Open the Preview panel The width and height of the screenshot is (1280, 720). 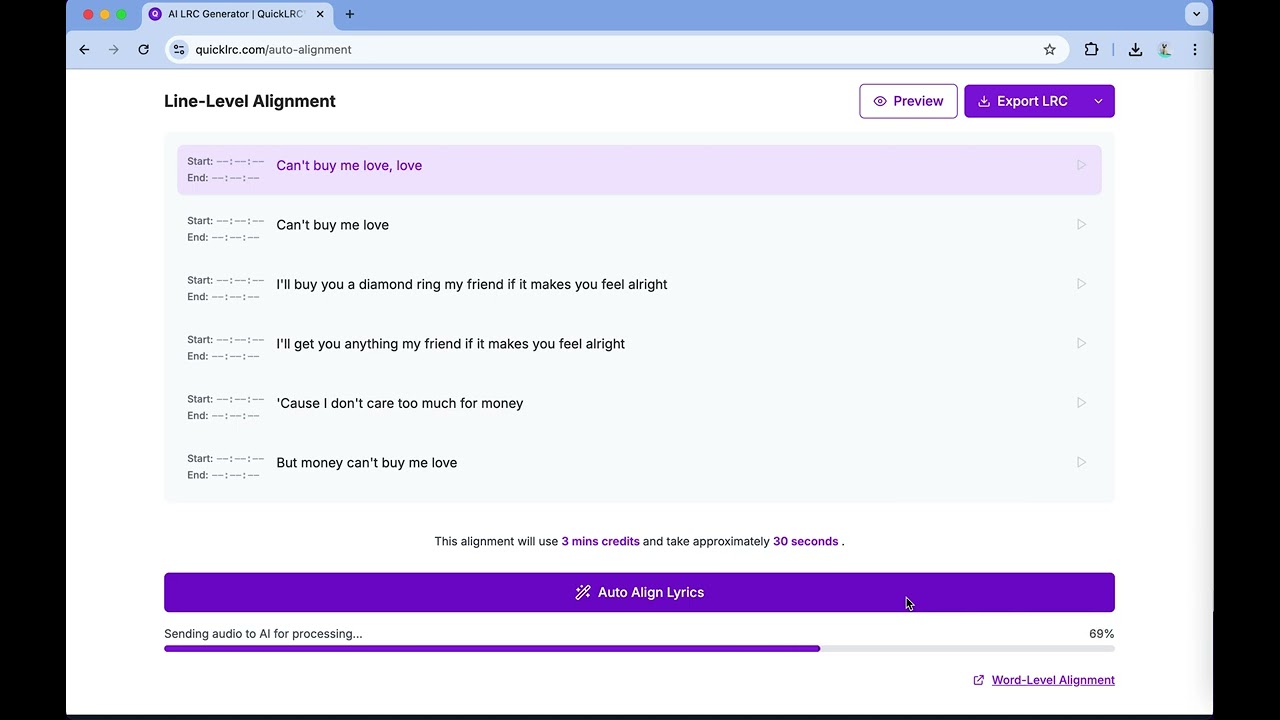(x=908, y=101)
